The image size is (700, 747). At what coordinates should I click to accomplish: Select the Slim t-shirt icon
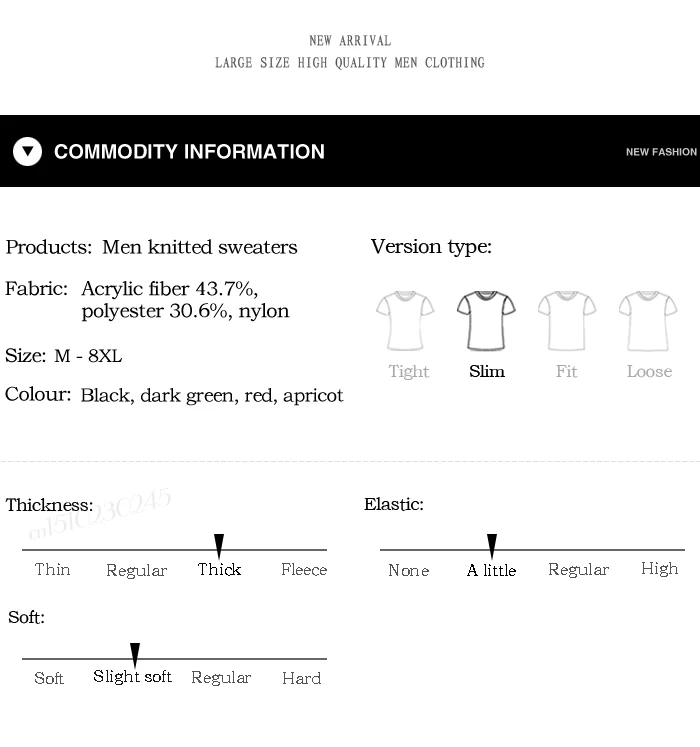[486, 321]
